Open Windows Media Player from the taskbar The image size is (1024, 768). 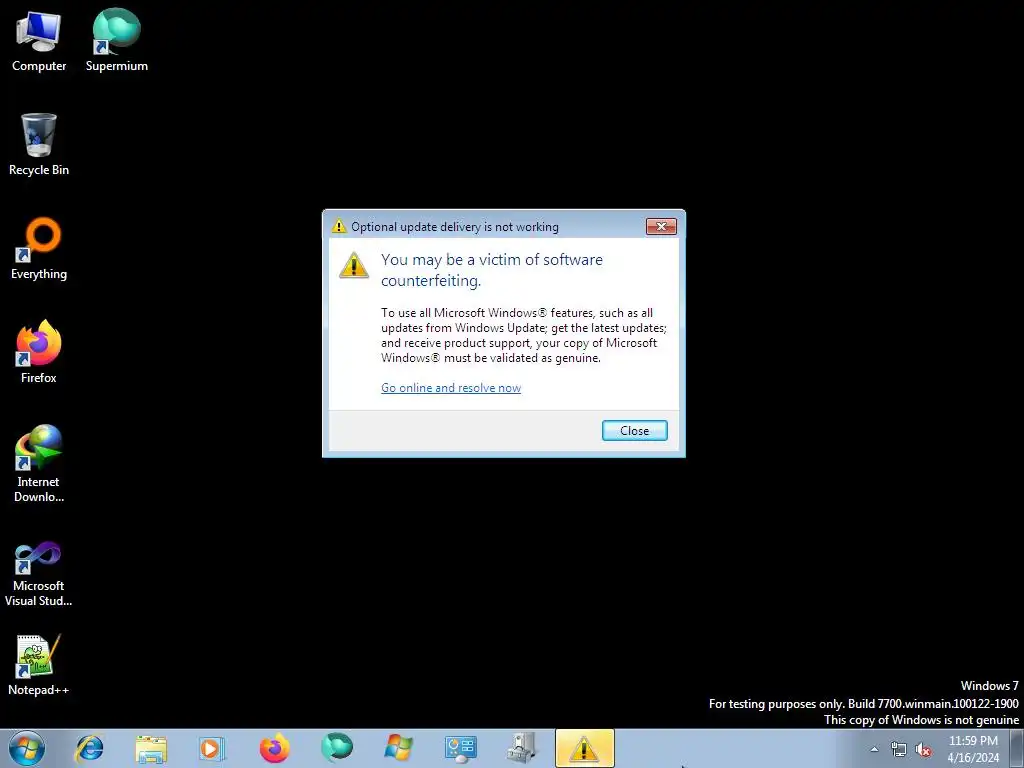(x=212, y=748)
